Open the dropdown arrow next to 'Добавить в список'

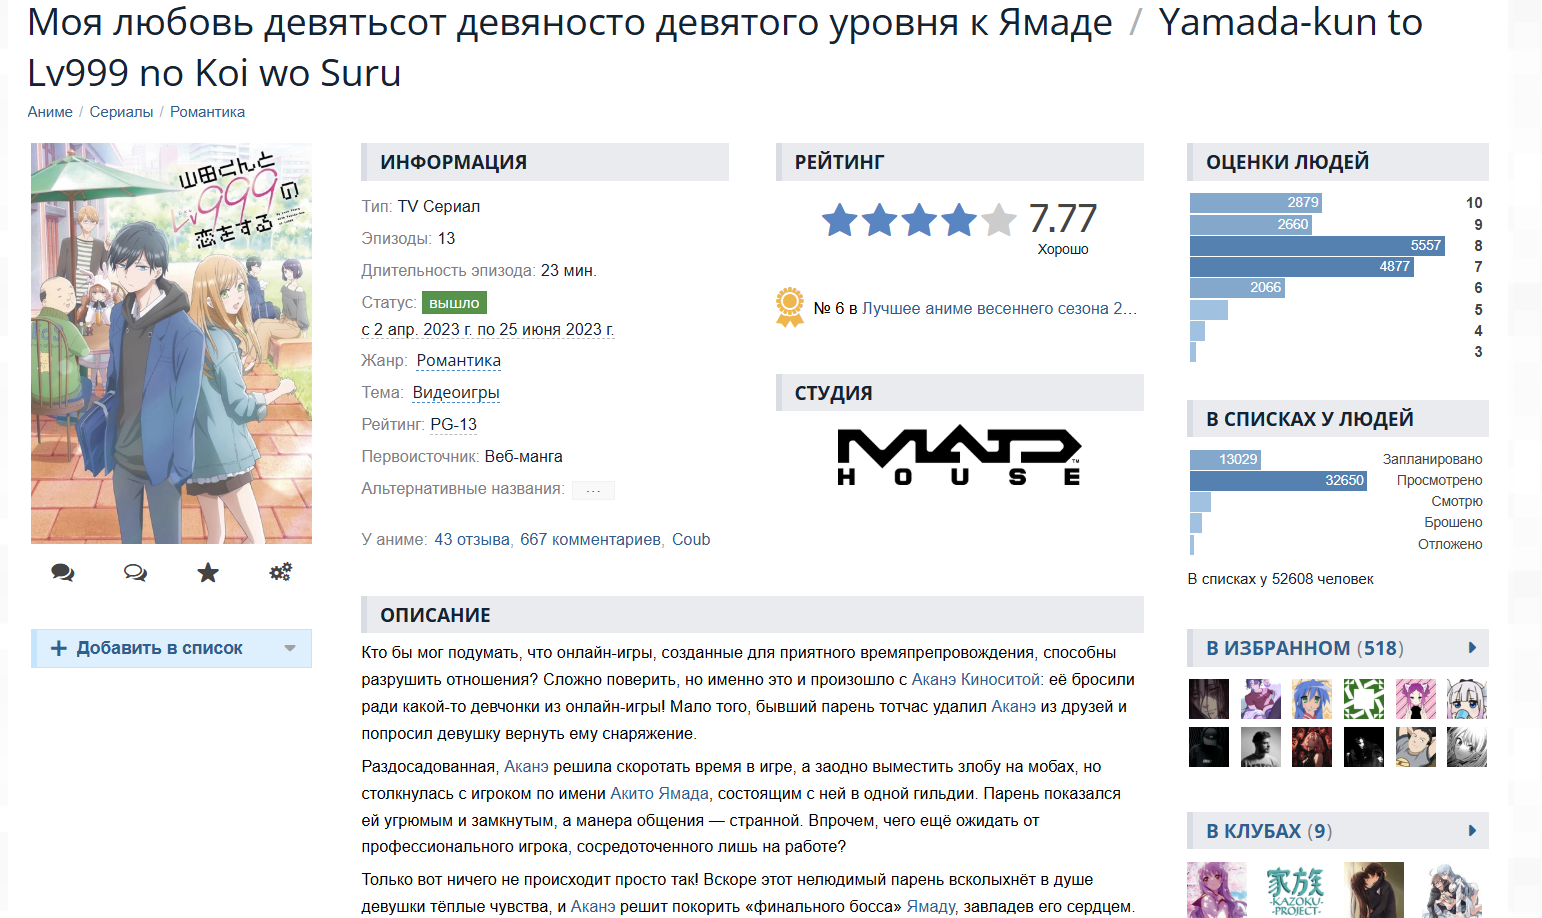tap(290, 648)
